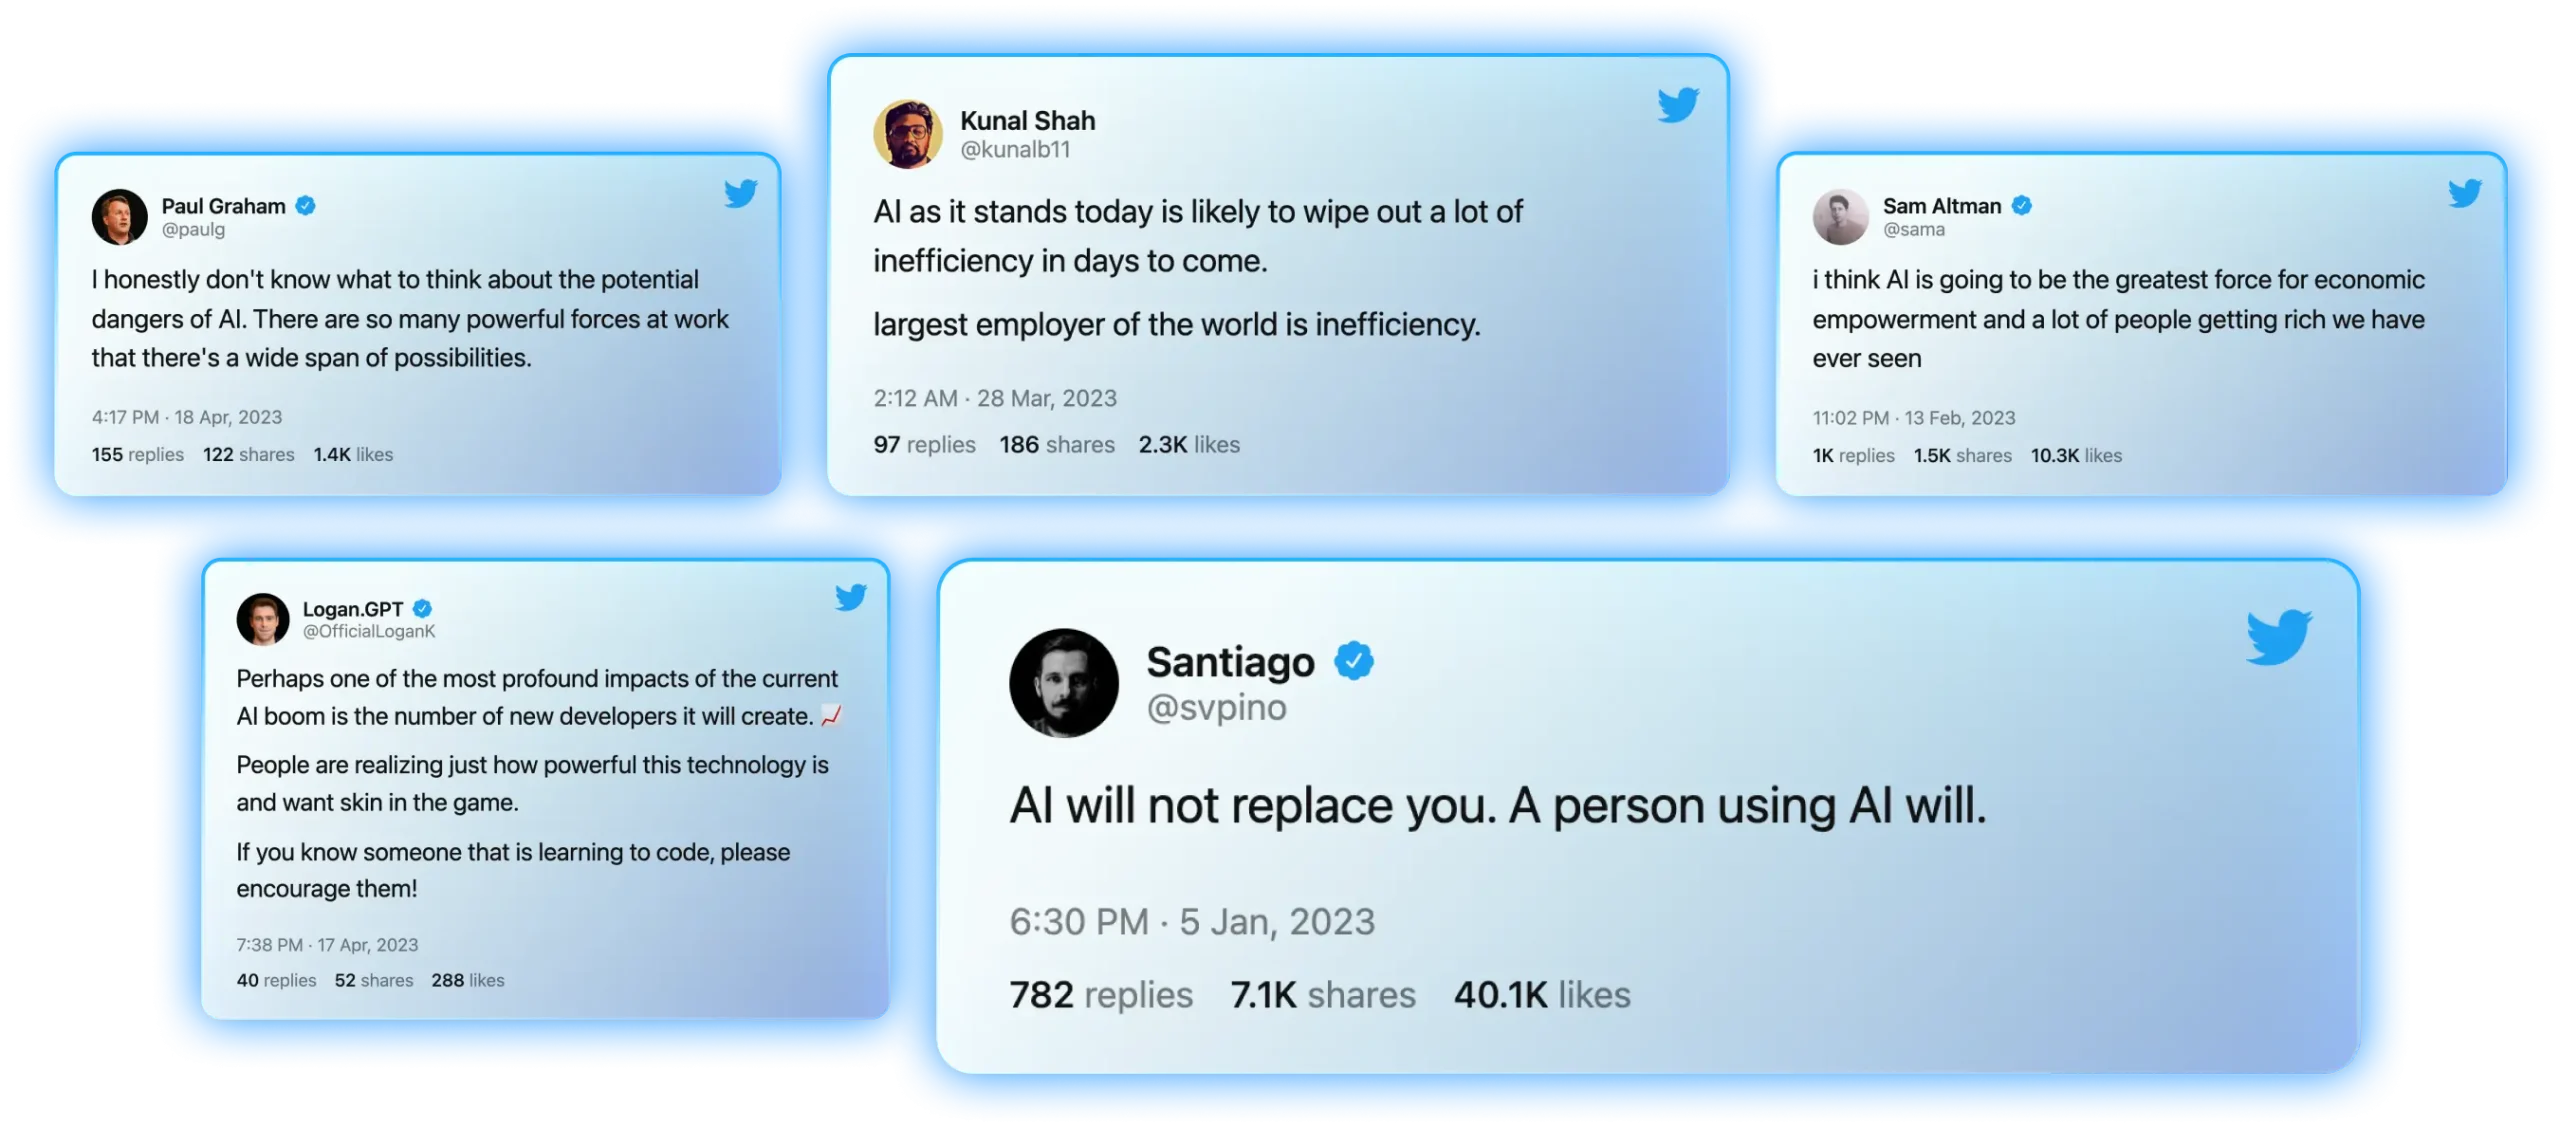2560x1127 pixels.
Task: Open Santiago's profile avatar
Action: (1063, 682)
